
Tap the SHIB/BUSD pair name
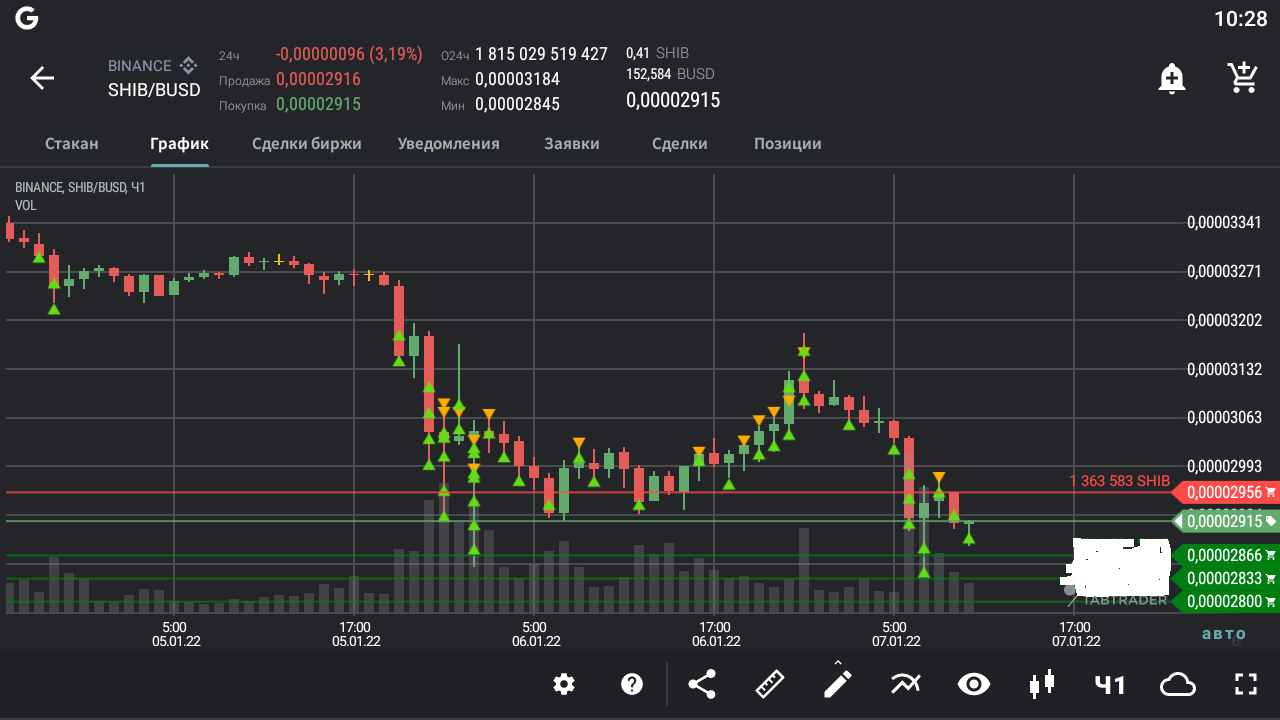click(154, 90)
